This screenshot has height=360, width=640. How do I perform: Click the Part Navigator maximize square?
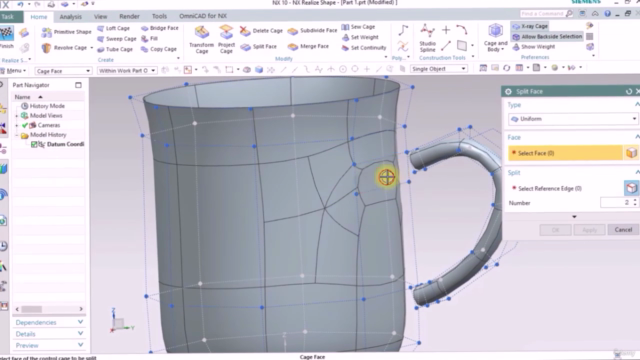coord(78,85)
